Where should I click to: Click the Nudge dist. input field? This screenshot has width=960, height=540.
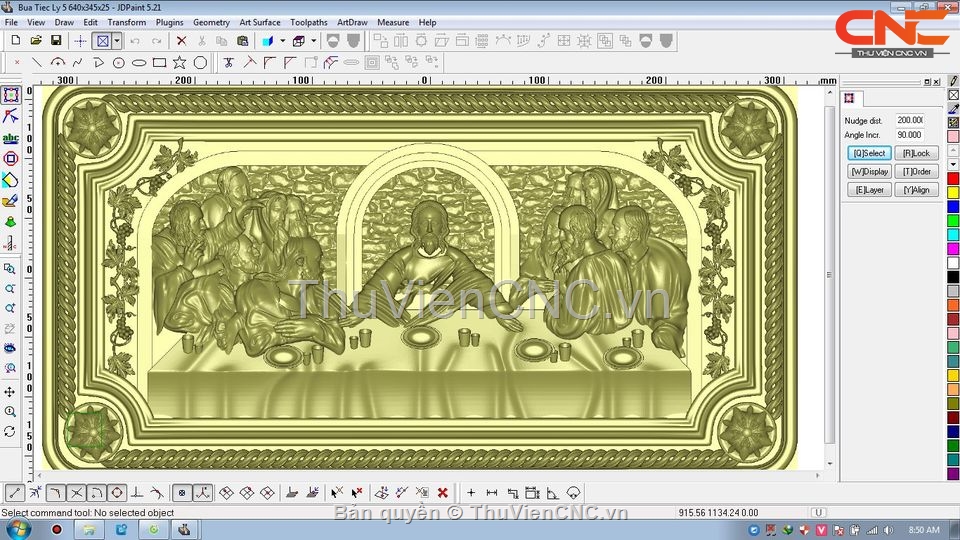910,120
